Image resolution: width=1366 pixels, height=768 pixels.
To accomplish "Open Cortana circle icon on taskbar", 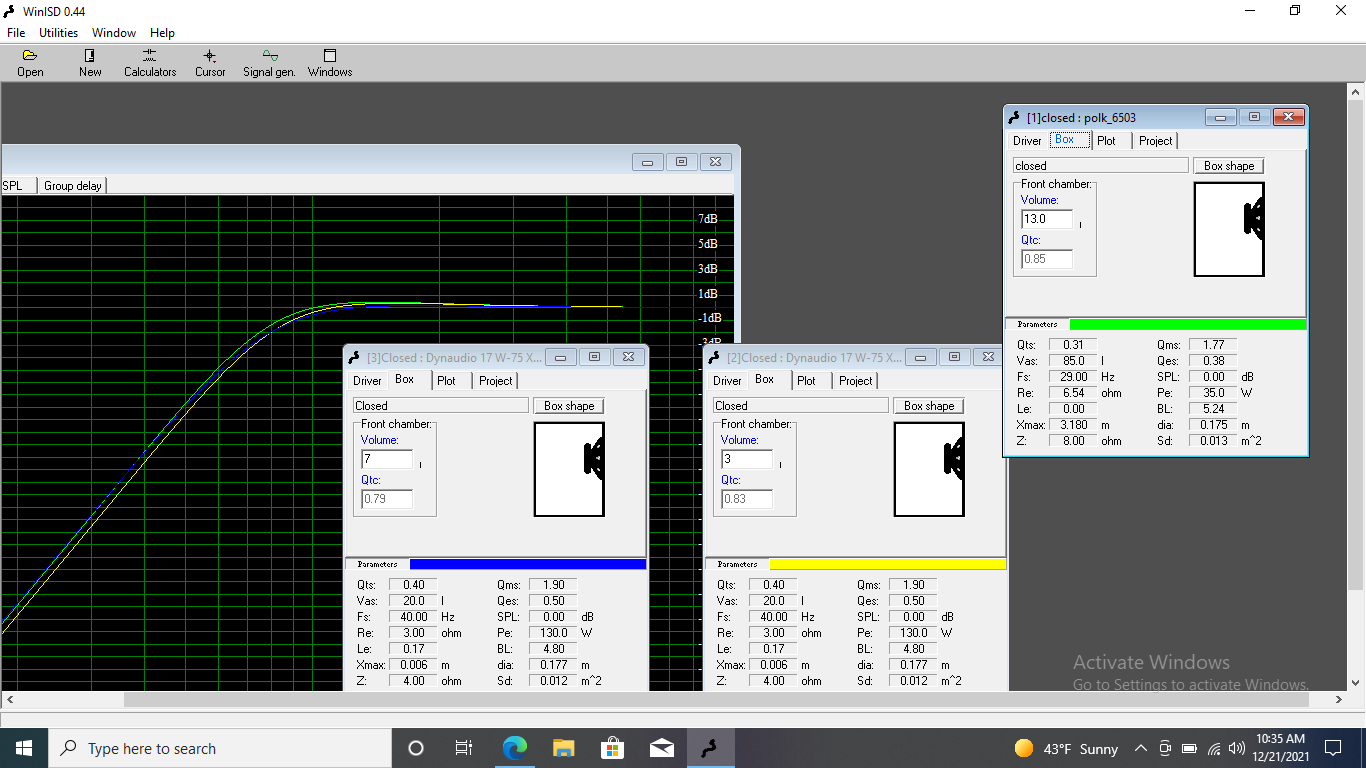I will point(416,748).
